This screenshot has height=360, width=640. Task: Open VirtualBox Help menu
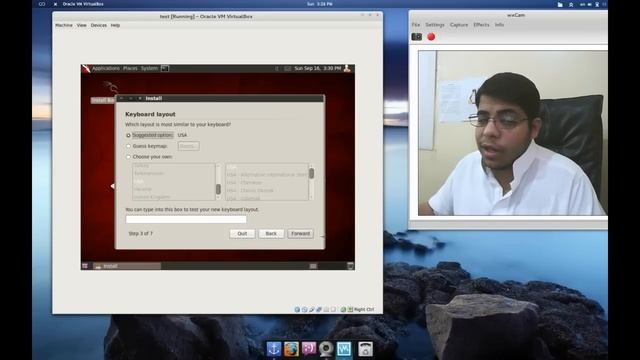pyautogui.click(x=116, y=25)
